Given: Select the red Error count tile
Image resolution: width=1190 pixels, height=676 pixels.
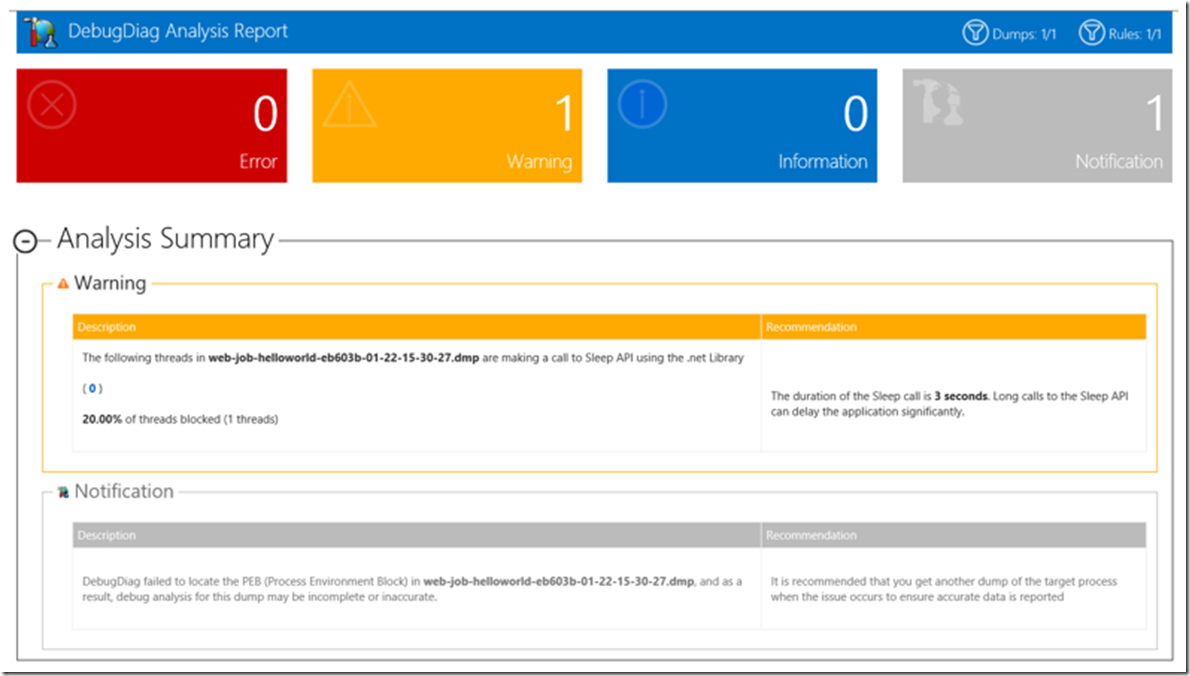Looking at the screenshot, I should click(x=152, y=126).
